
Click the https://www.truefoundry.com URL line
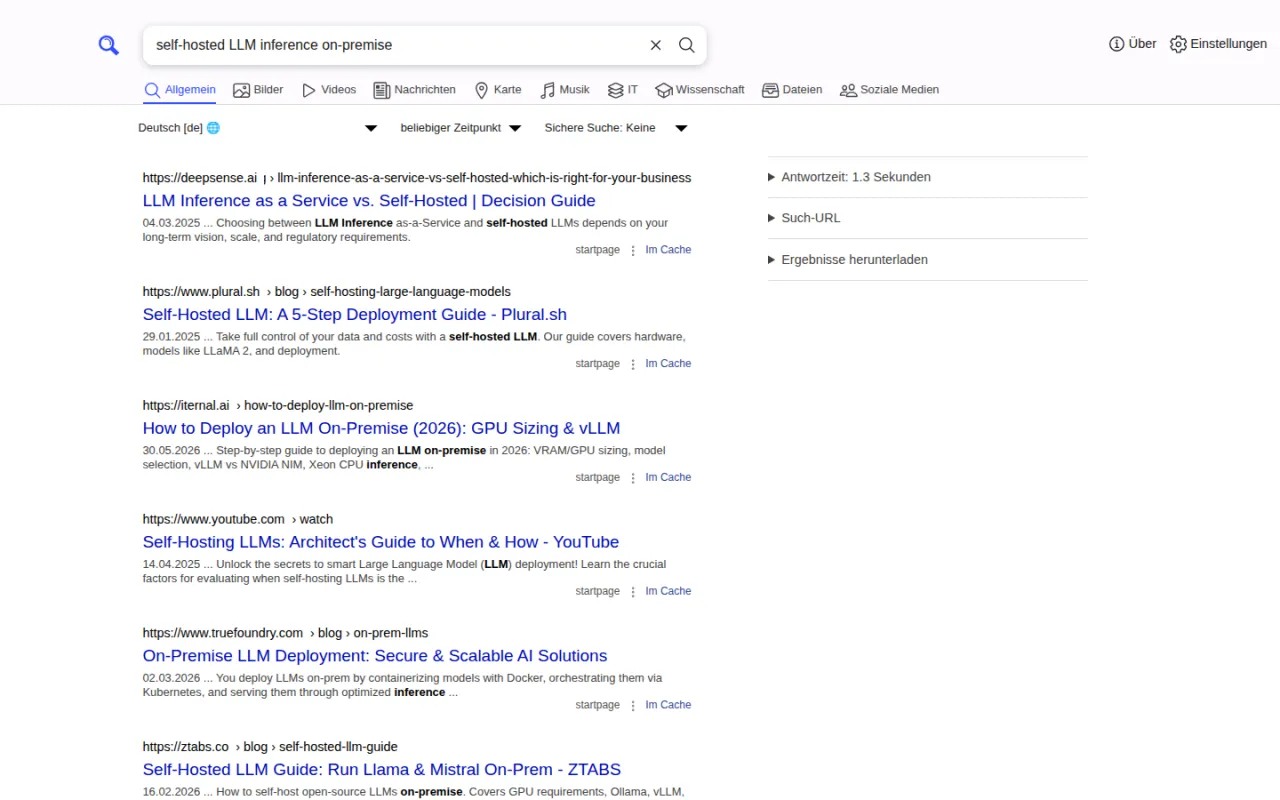(285, 633)
